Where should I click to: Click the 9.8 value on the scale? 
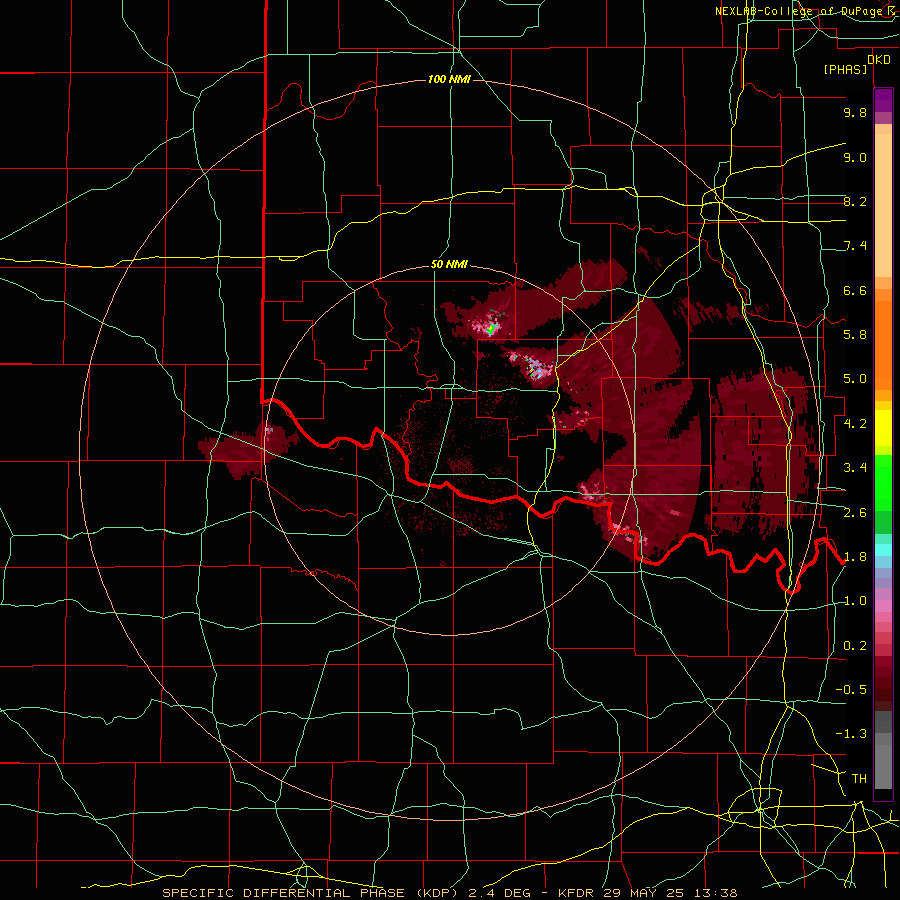pyautogui.click(x=855, y=112)
